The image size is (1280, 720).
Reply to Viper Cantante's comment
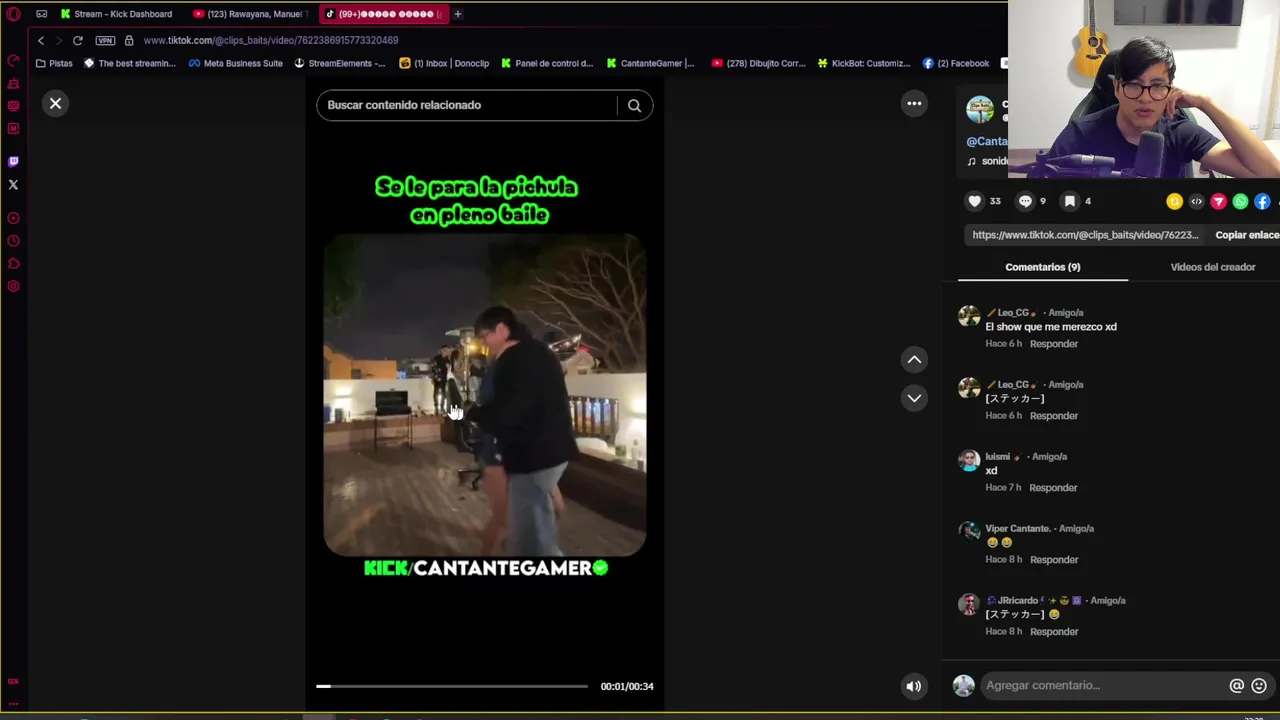[1054, 560]
